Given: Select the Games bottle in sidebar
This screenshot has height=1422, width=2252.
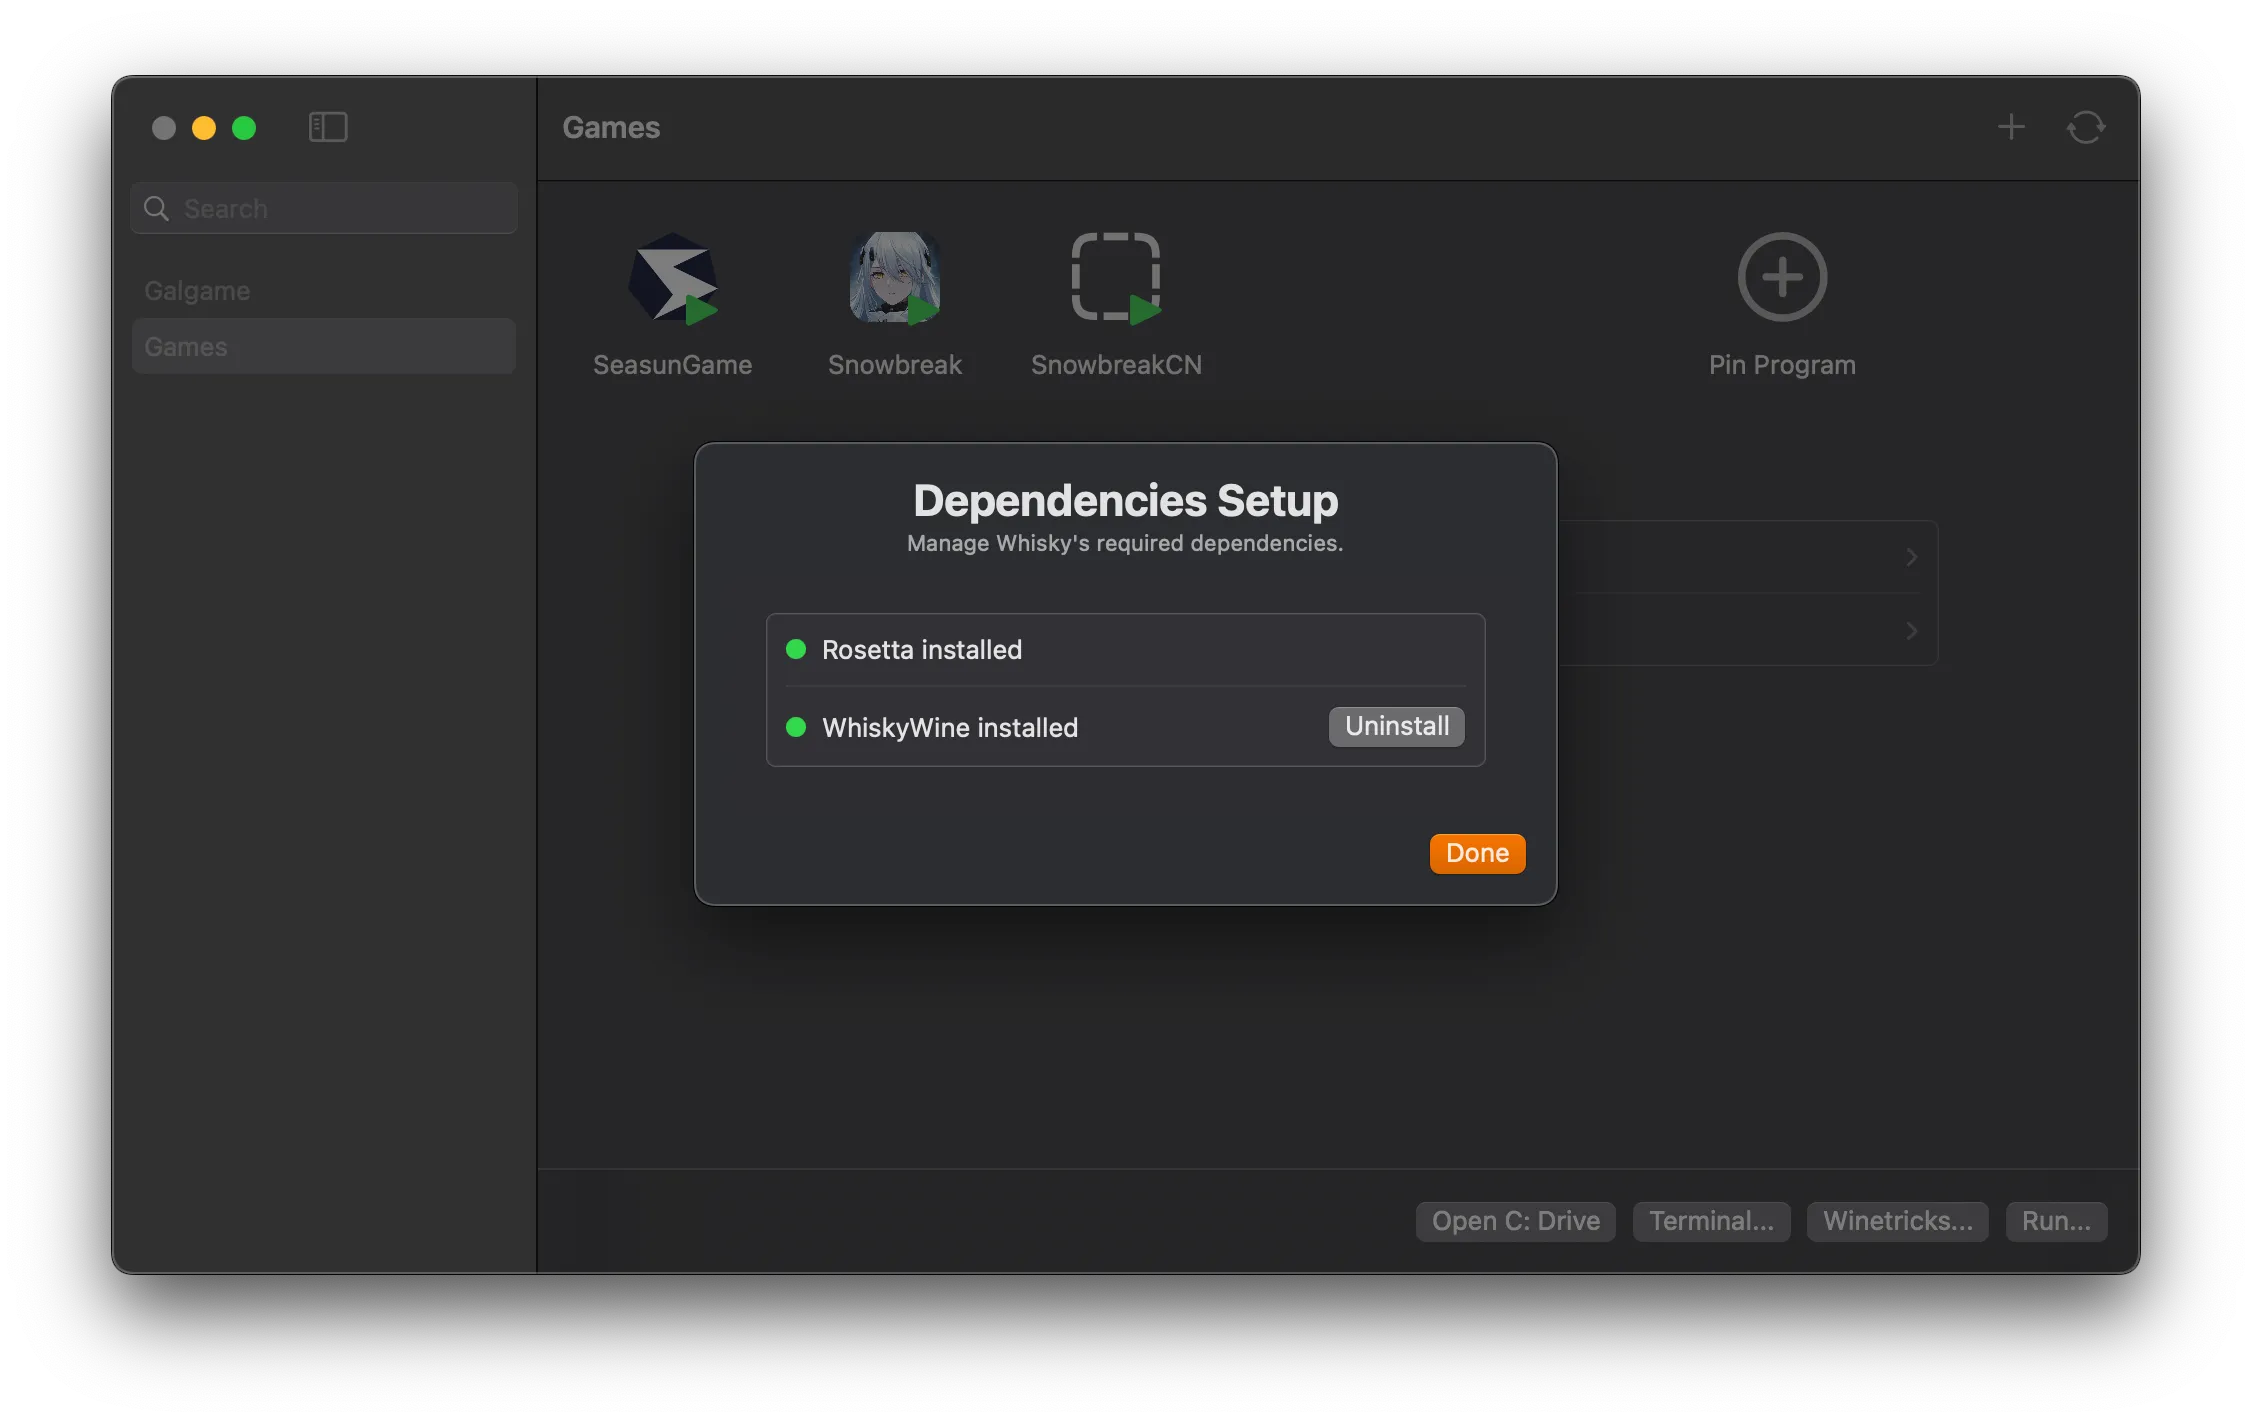Looking at the screenshot, I should coord(186,347).
